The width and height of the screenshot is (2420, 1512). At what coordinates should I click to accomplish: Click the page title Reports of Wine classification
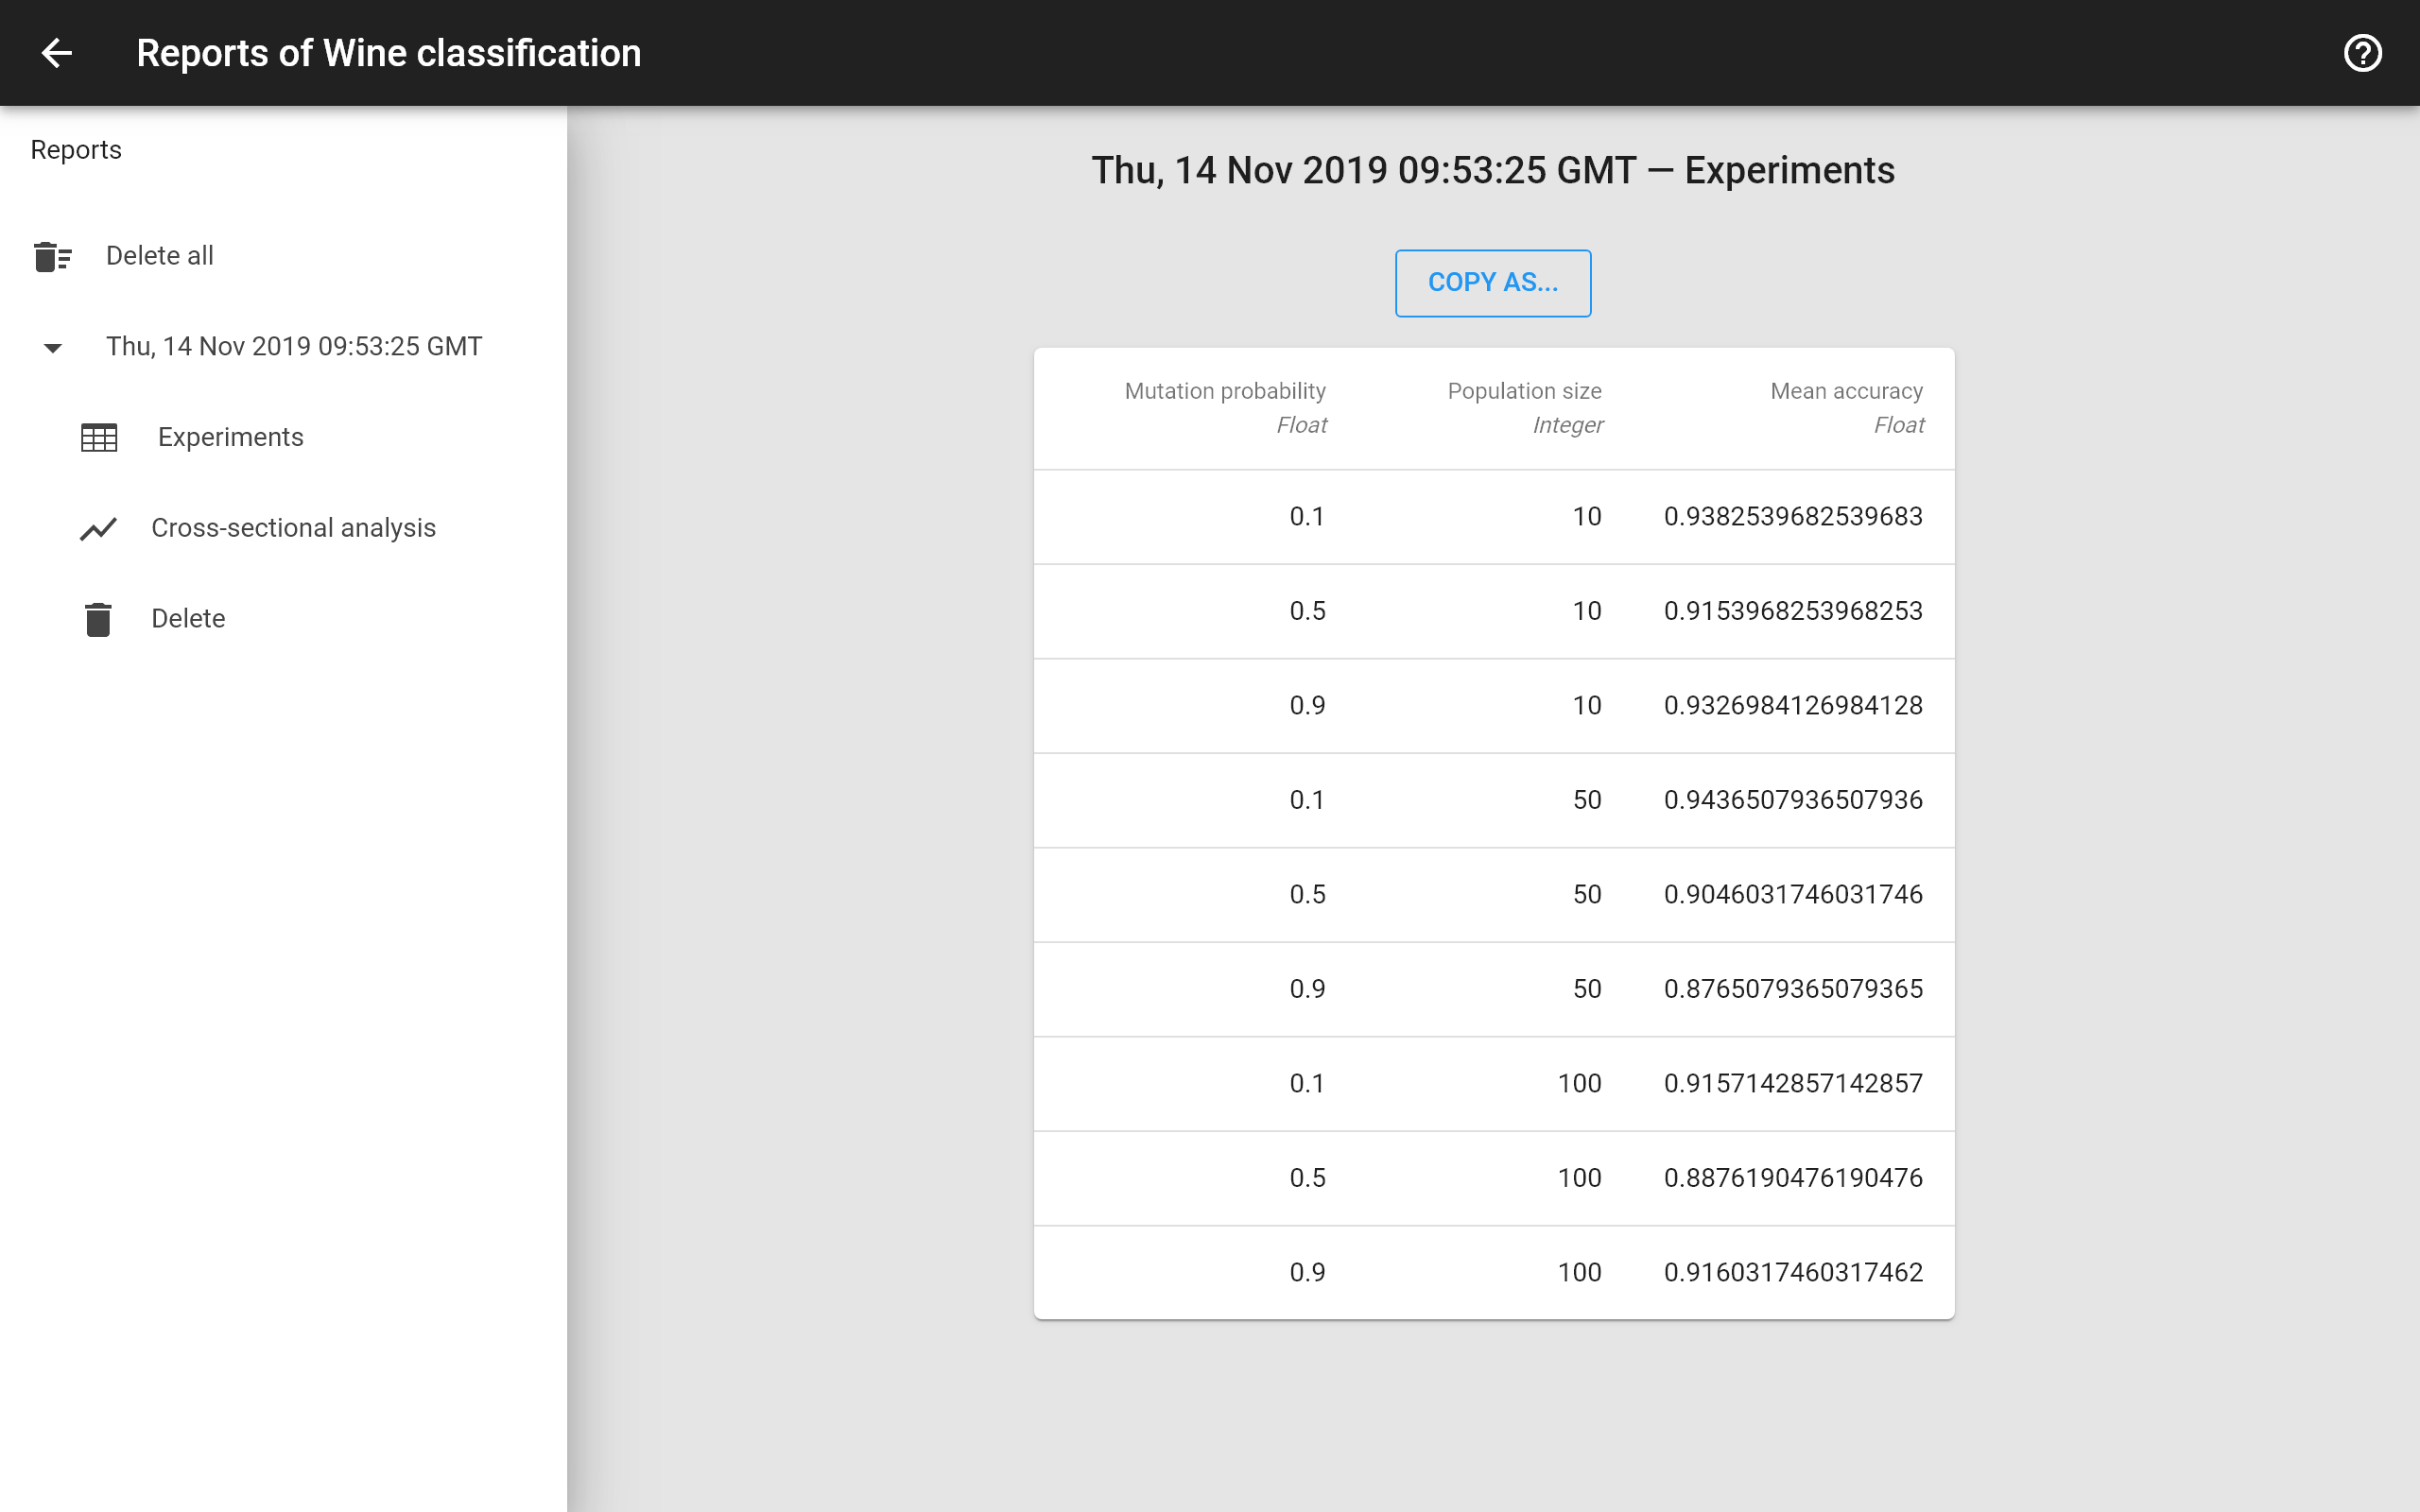point(389,53)
